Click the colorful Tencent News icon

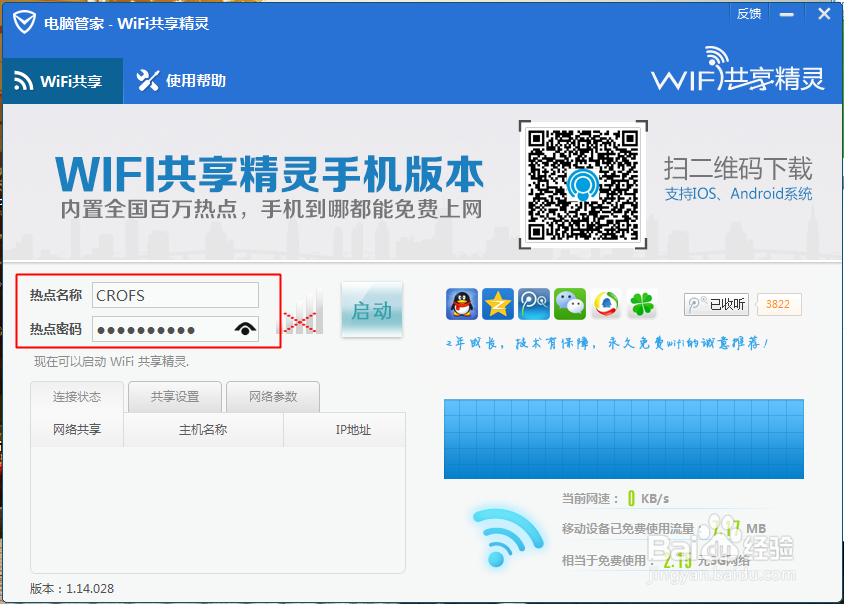[606, 304]
